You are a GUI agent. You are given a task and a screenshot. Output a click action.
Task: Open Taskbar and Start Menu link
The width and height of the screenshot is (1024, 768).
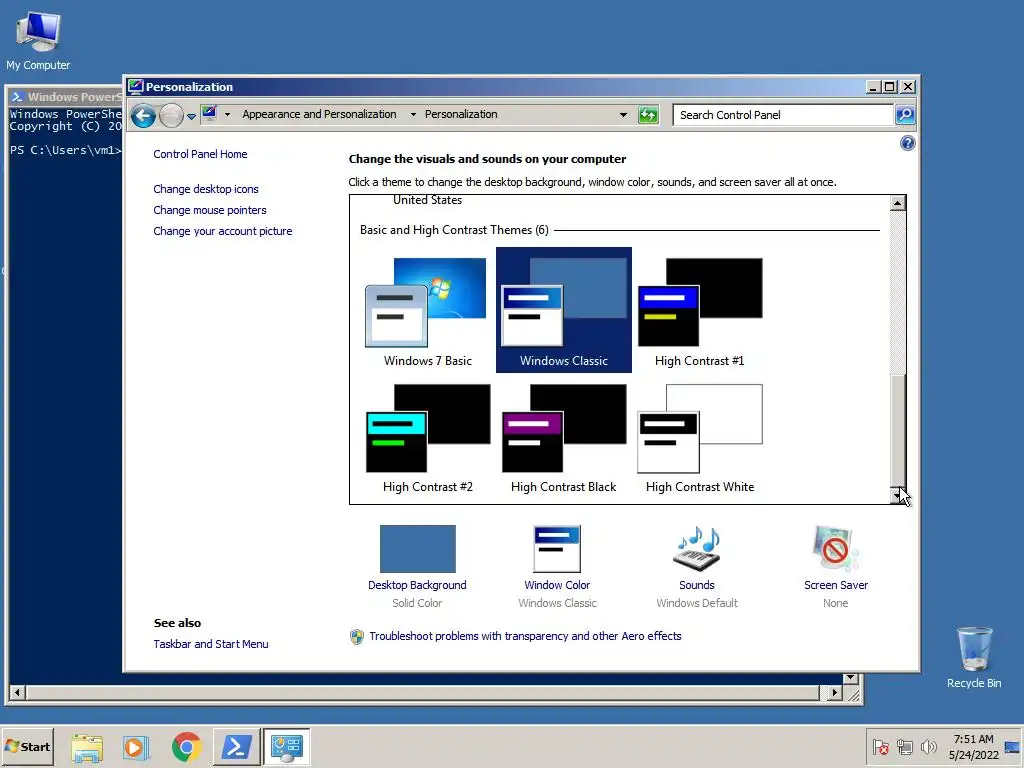pos(211,644)
